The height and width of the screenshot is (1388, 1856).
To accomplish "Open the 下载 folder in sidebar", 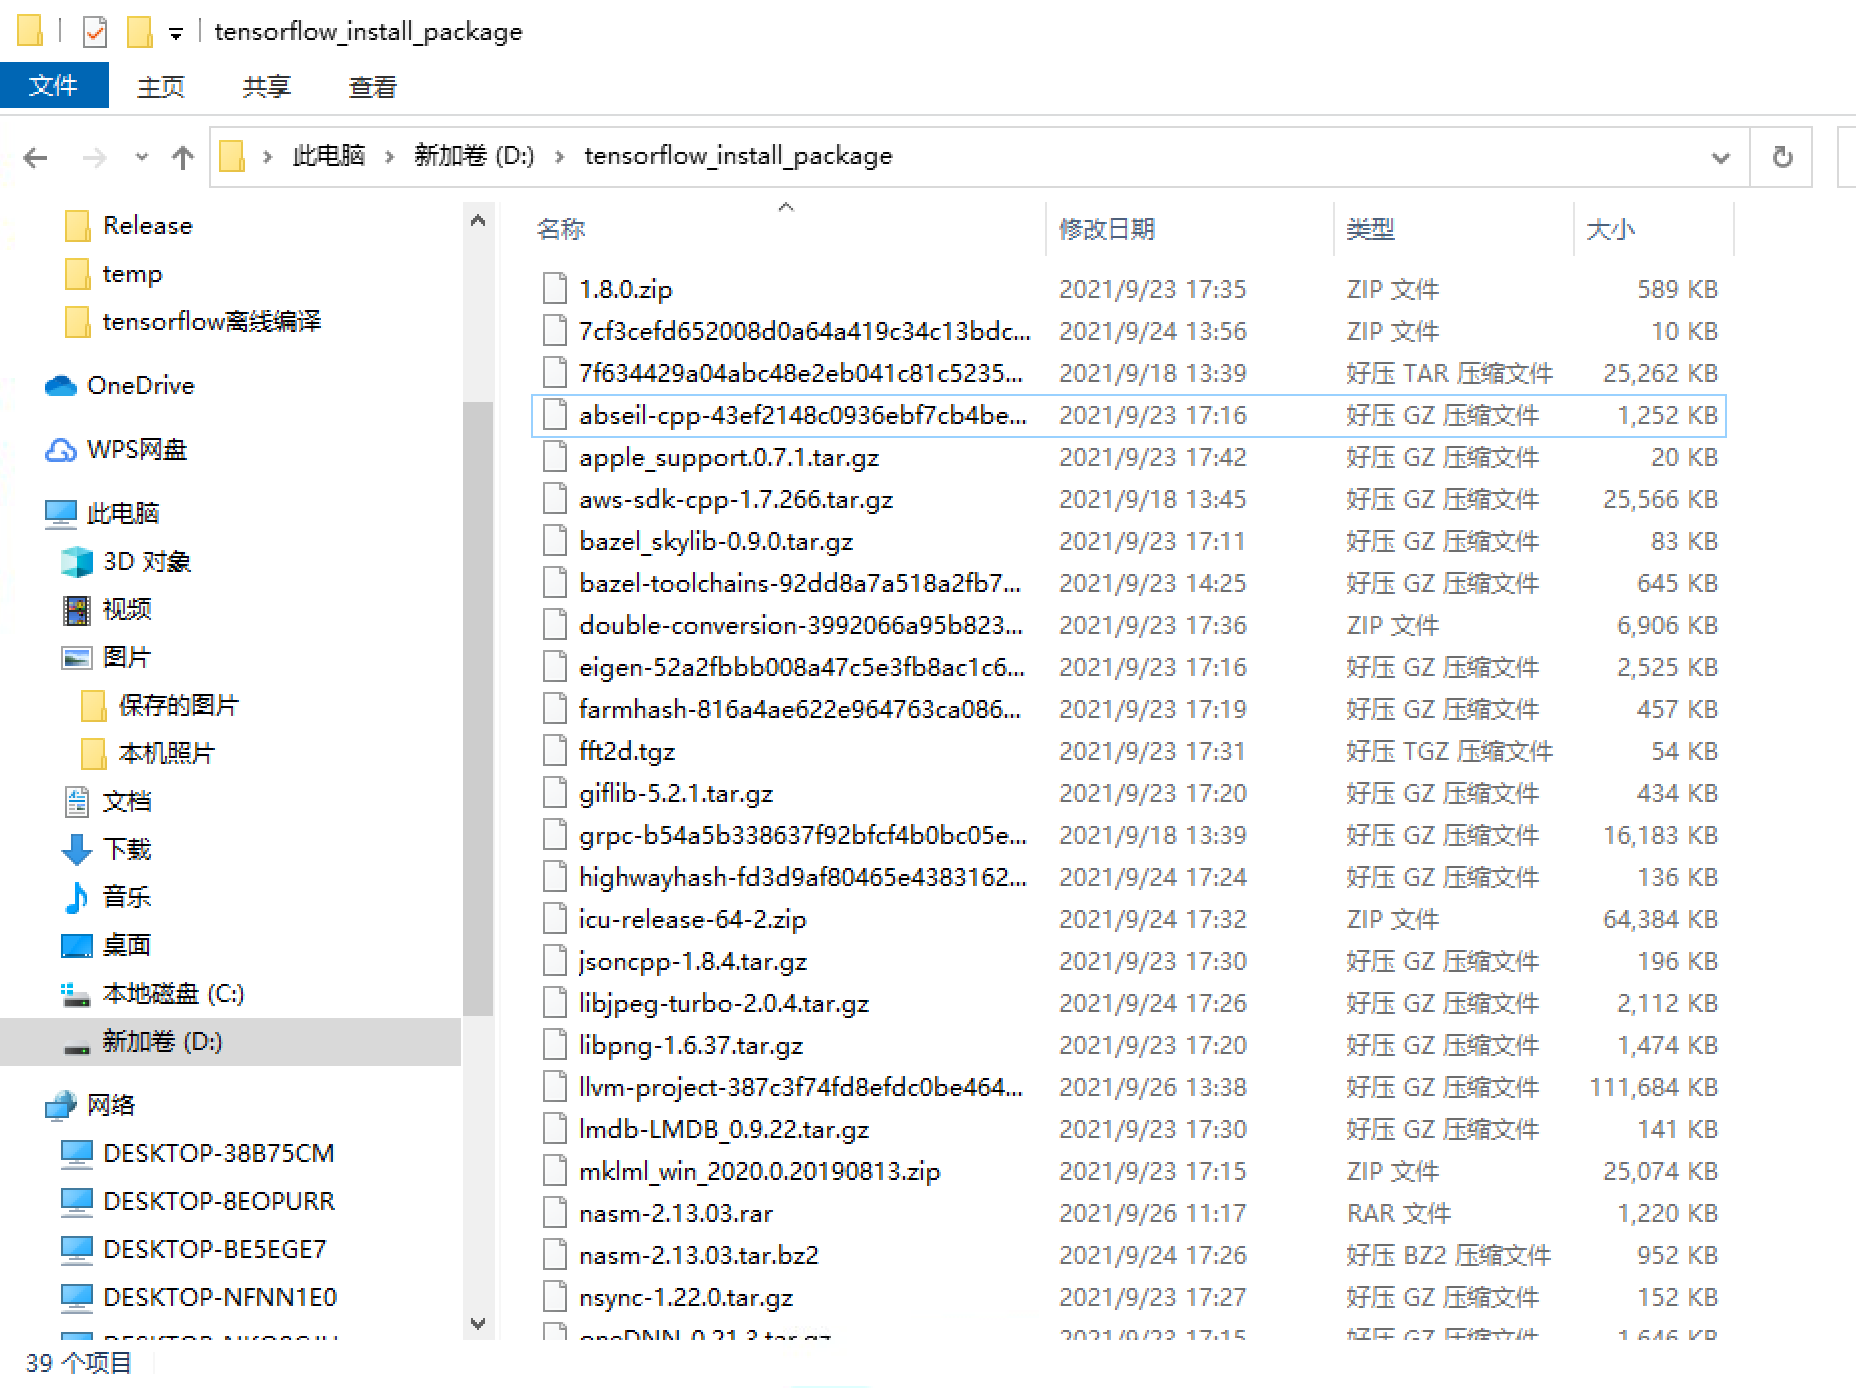I will coord(127,849).
